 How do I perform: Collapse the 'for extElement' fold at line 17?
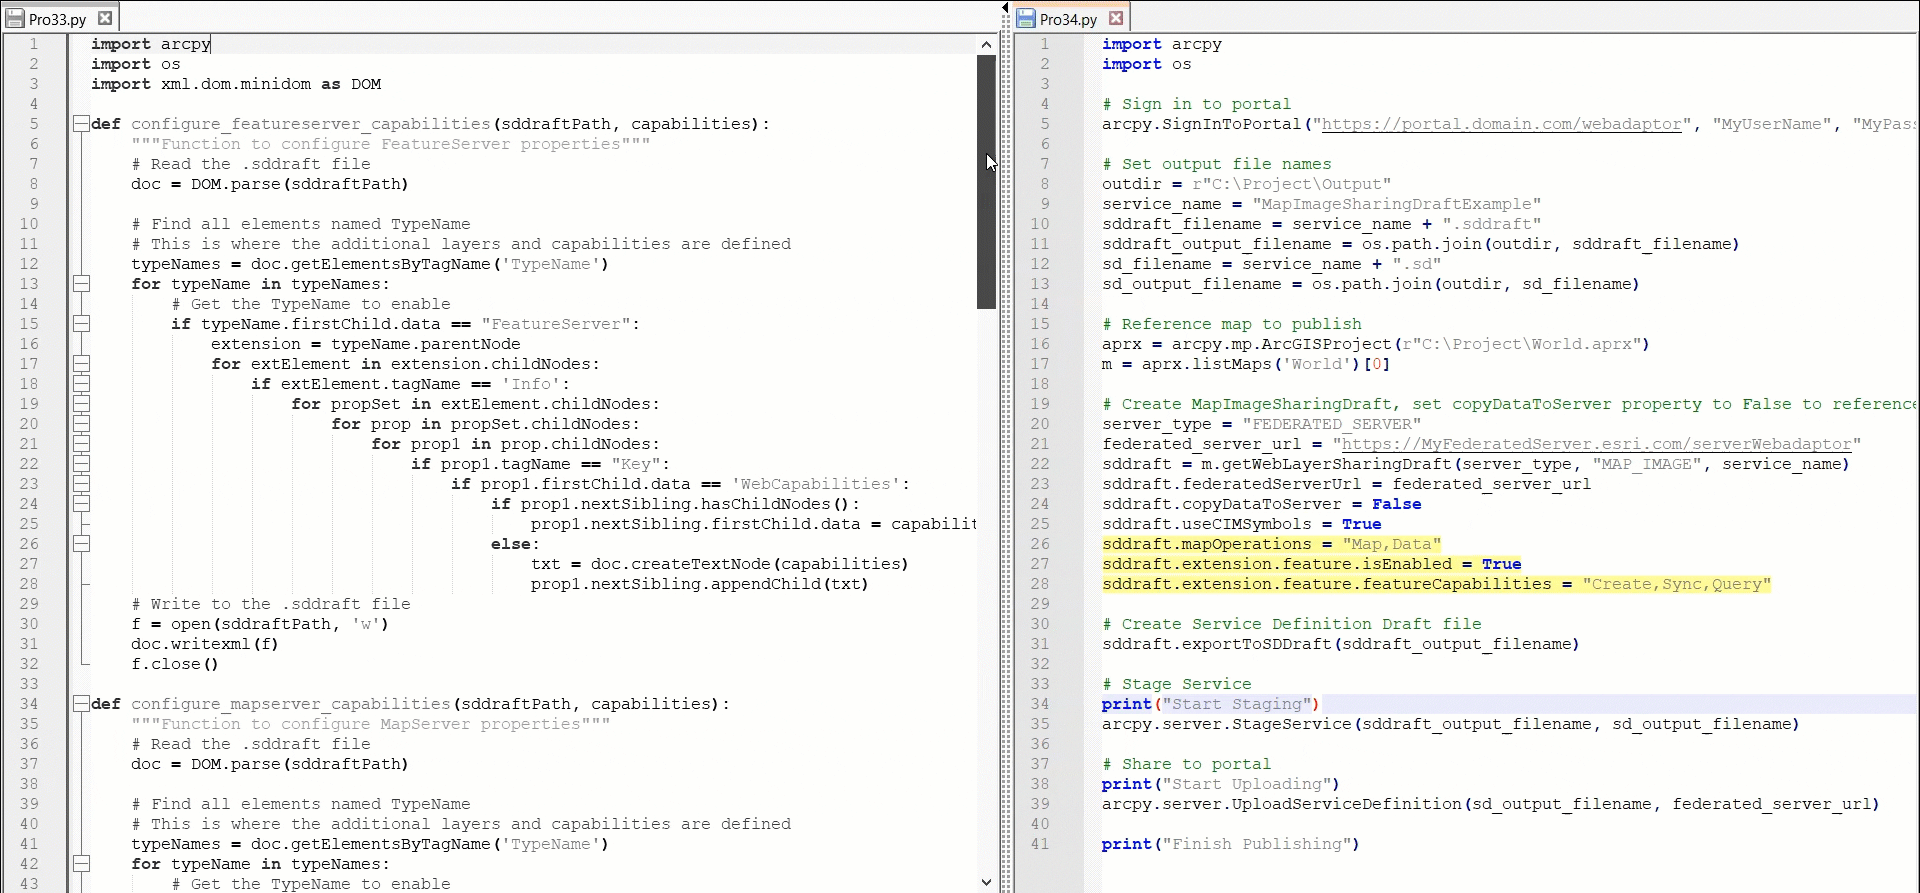click(81, 364)
